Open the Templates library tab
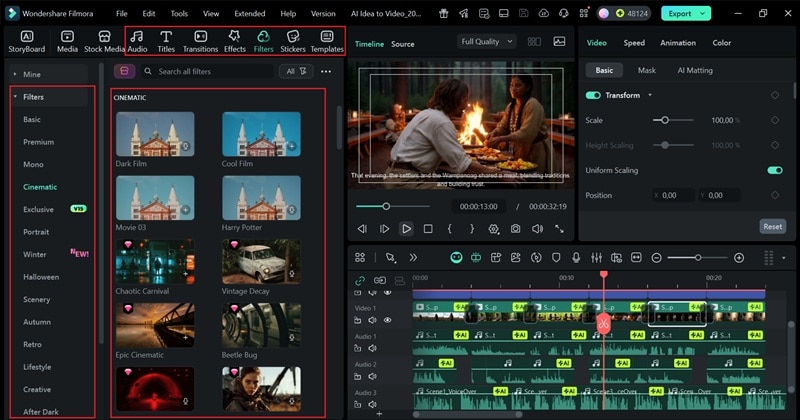The height and width of the screenshot is (420, 800). pos(327,41)
